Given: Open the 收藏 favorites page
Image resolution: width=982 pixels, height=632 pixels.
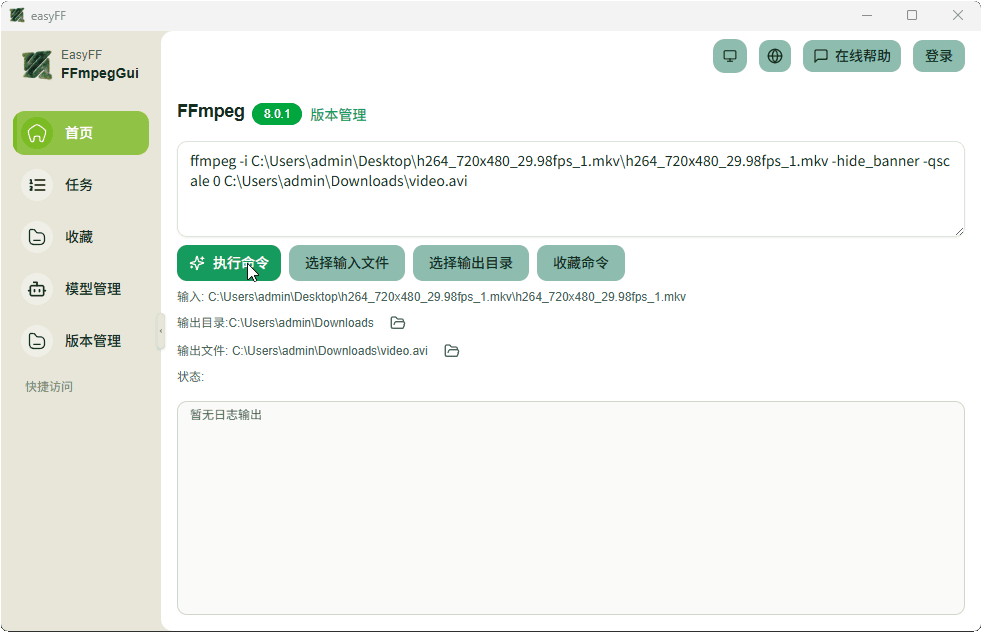Looking at the screenshot, I should click(81, 237).
